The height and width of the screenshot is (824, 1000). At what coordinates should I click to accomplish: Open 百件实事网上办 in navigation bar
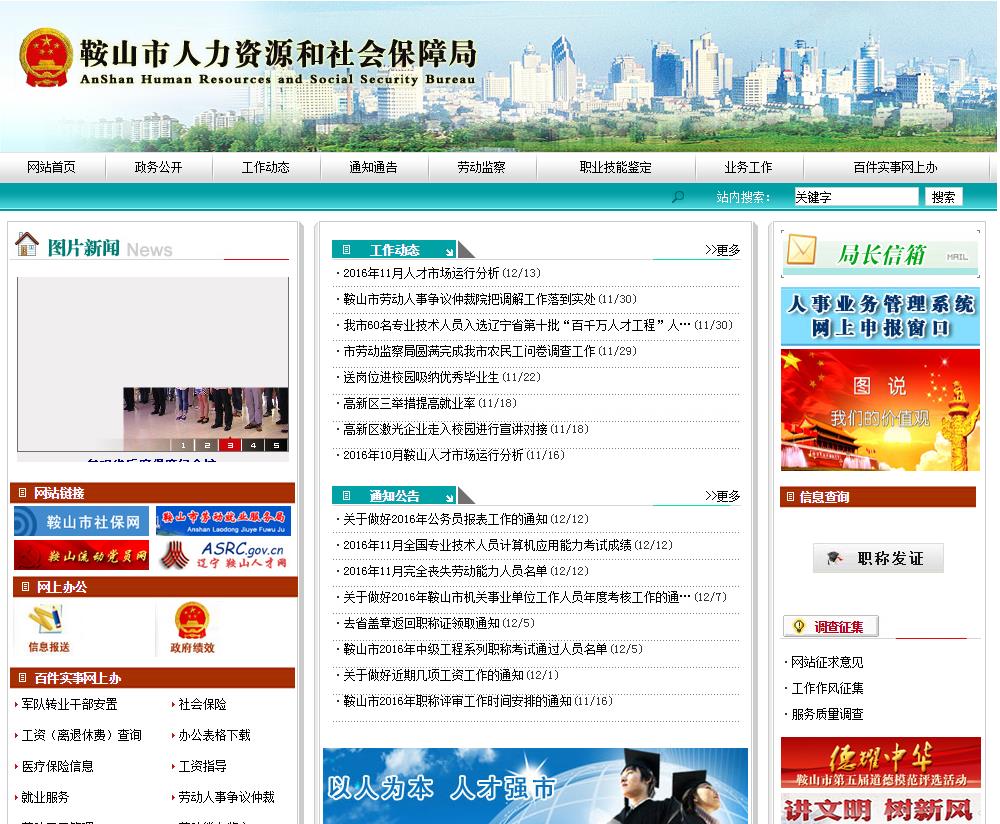895,167
